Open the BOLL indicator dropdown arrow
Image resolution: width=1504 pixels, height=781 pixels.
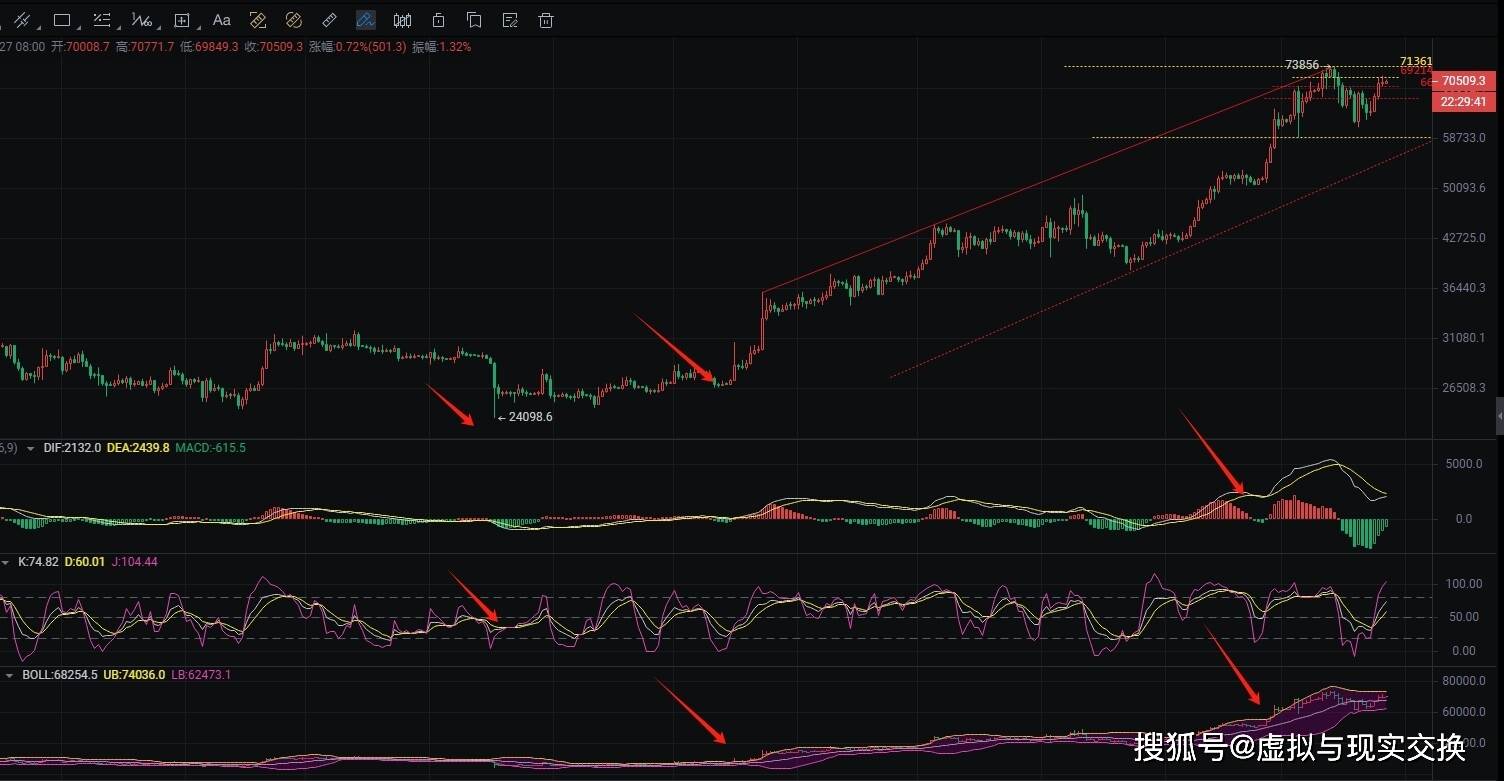pos(10,675)
